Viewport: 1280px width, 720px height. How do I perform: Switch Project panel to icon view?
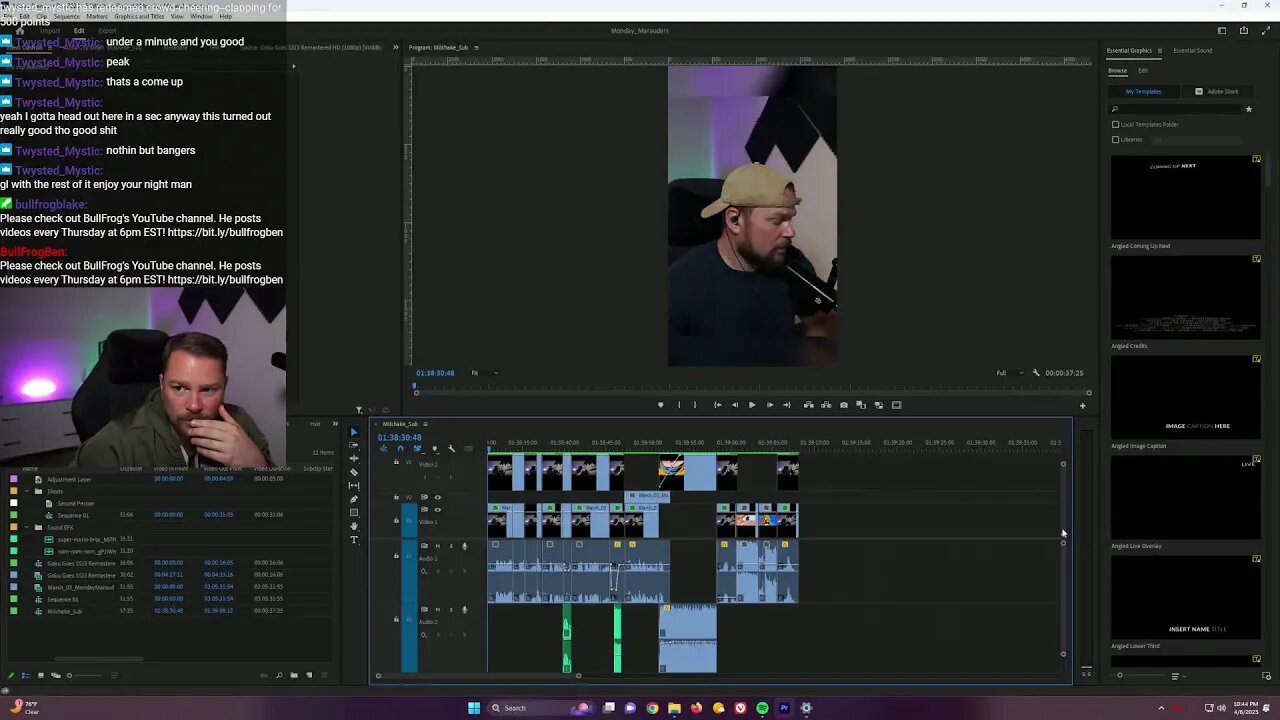coord(41,675)
